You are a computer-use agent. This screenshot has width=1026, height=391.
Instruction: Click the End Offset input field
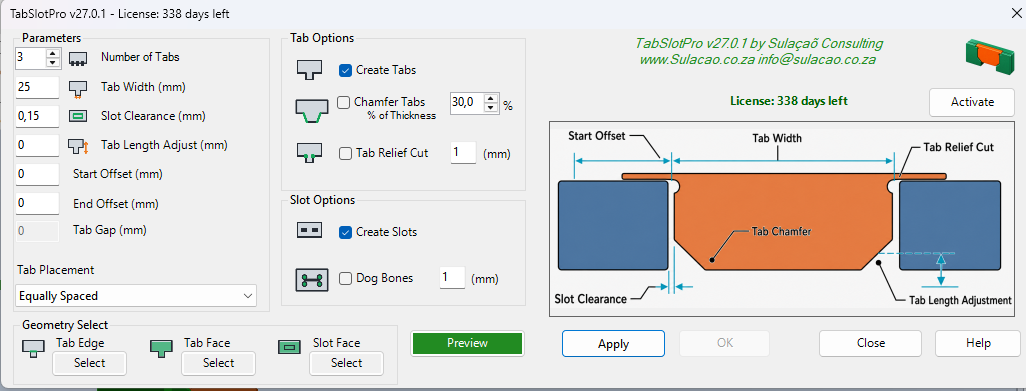tap(37, 203)
